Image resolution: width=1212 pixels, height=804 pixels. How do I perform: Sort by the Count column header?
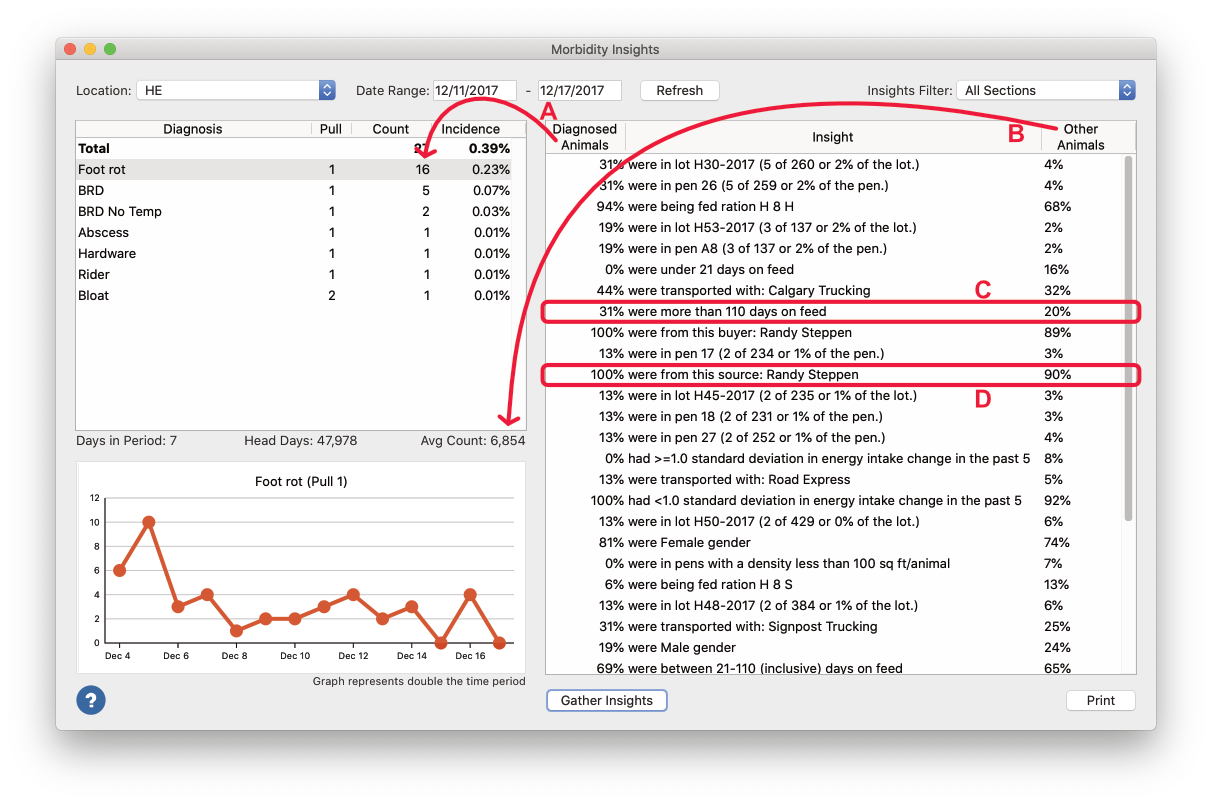pos(391,129)
